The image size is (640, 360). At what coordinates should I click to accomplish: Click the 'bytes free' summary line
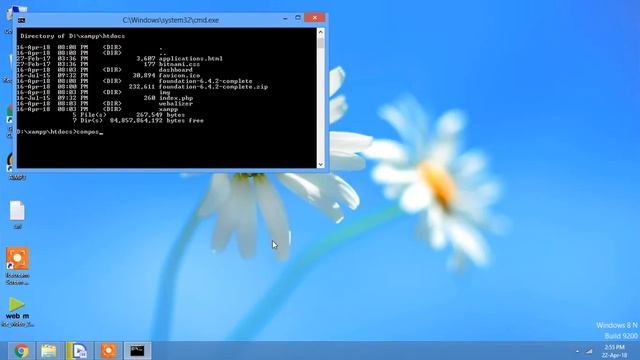point(138,120)
